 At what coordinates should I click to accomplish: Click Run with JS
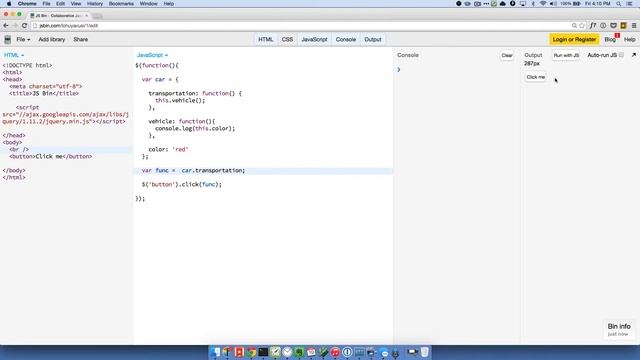coord(566,55)
